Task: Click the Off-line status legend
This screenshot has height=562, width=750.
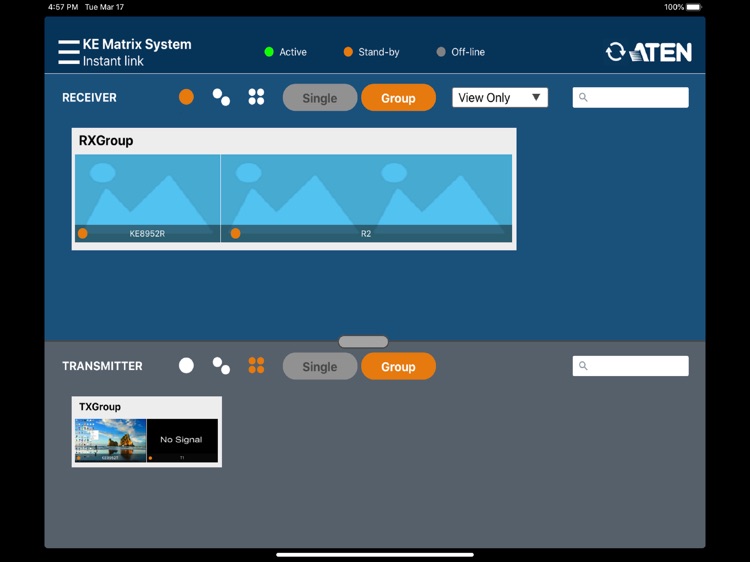Action: click(x=461, y=52)
